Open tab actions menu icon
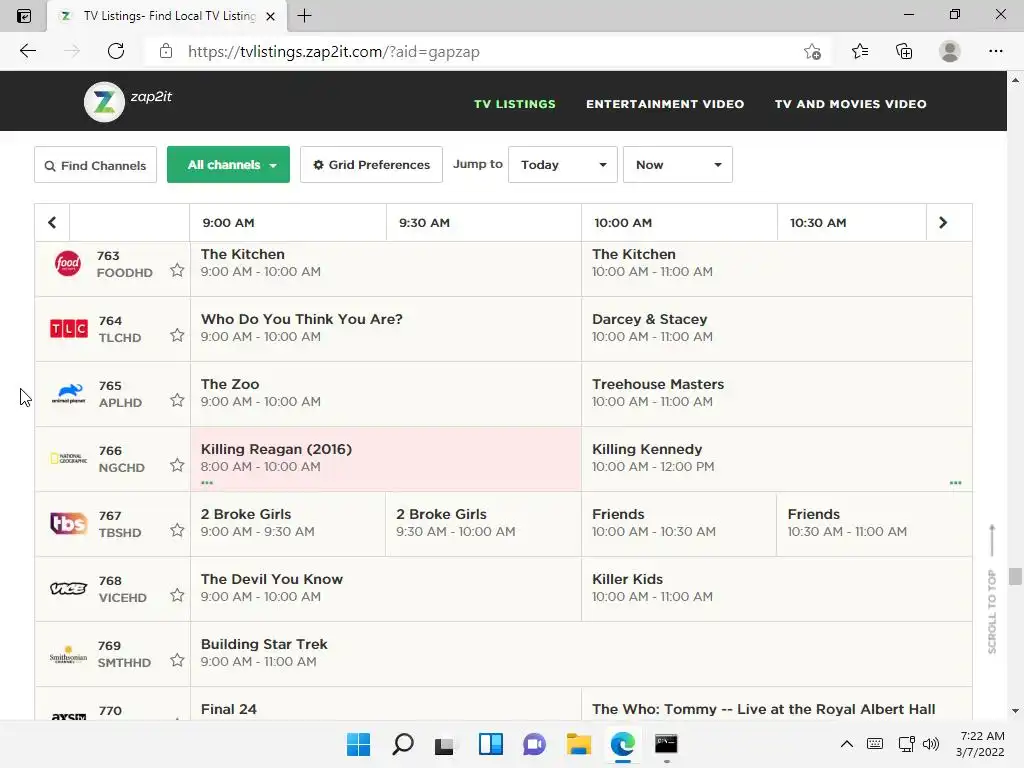Viewport: 1024px width, 768px height. click(x=24, y=16)
